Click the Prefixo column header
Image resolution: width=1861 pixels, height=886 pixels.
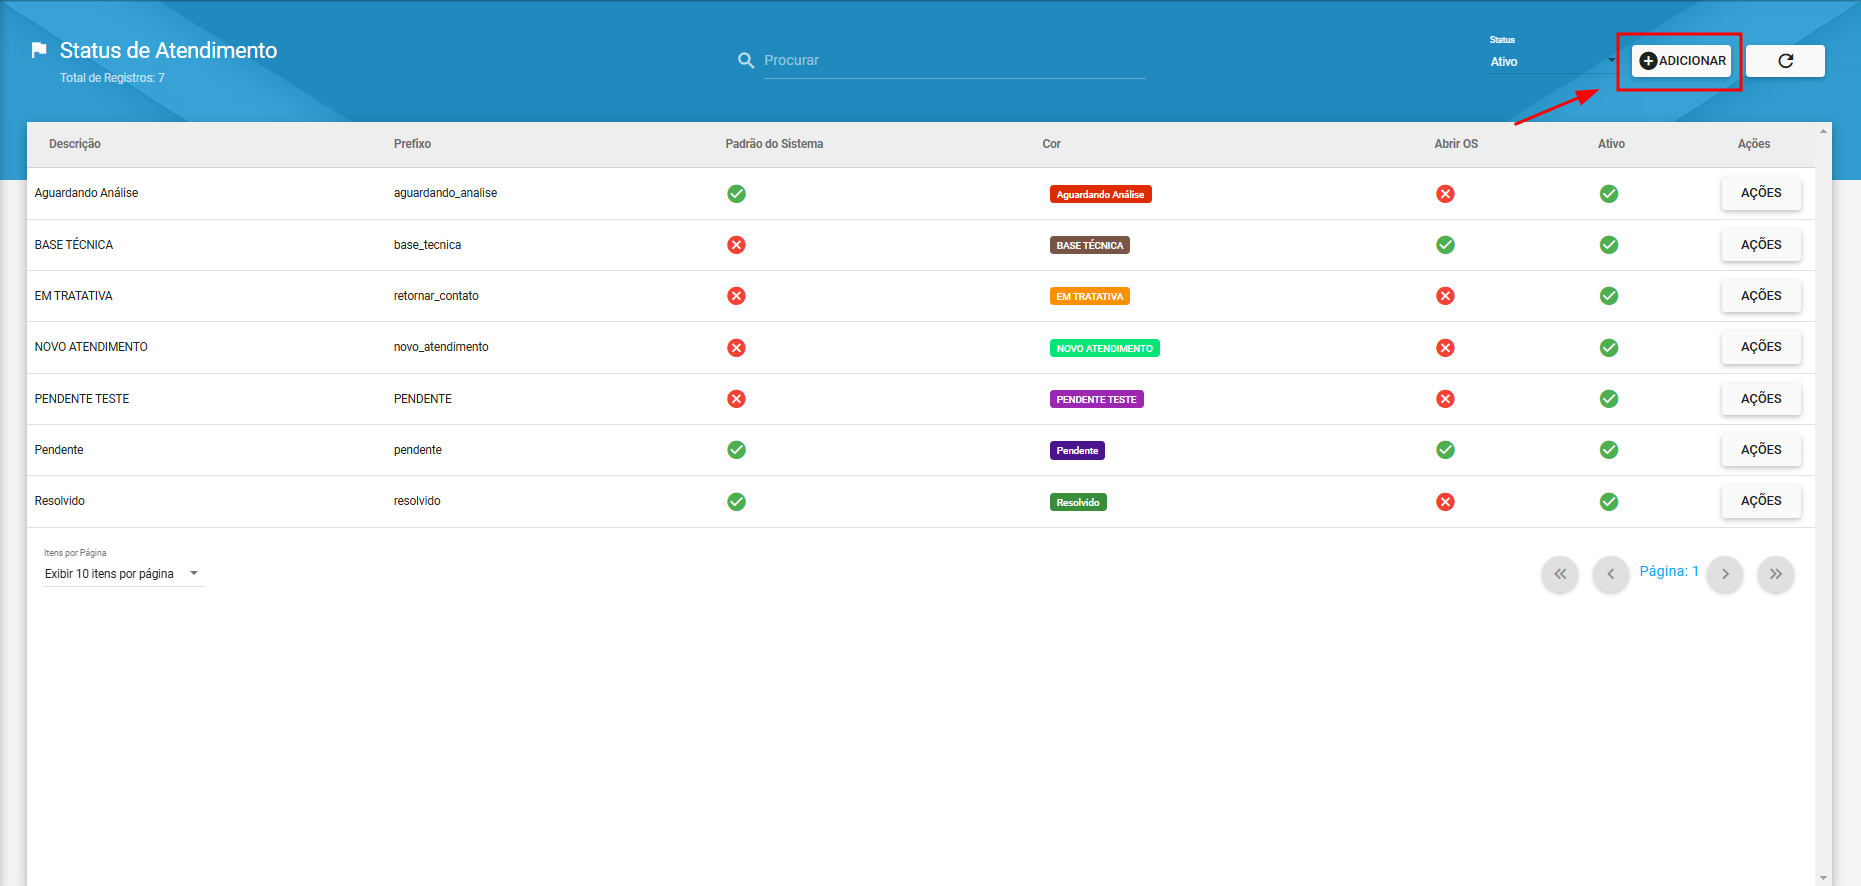pyautogui.click(x=412, y=144)
